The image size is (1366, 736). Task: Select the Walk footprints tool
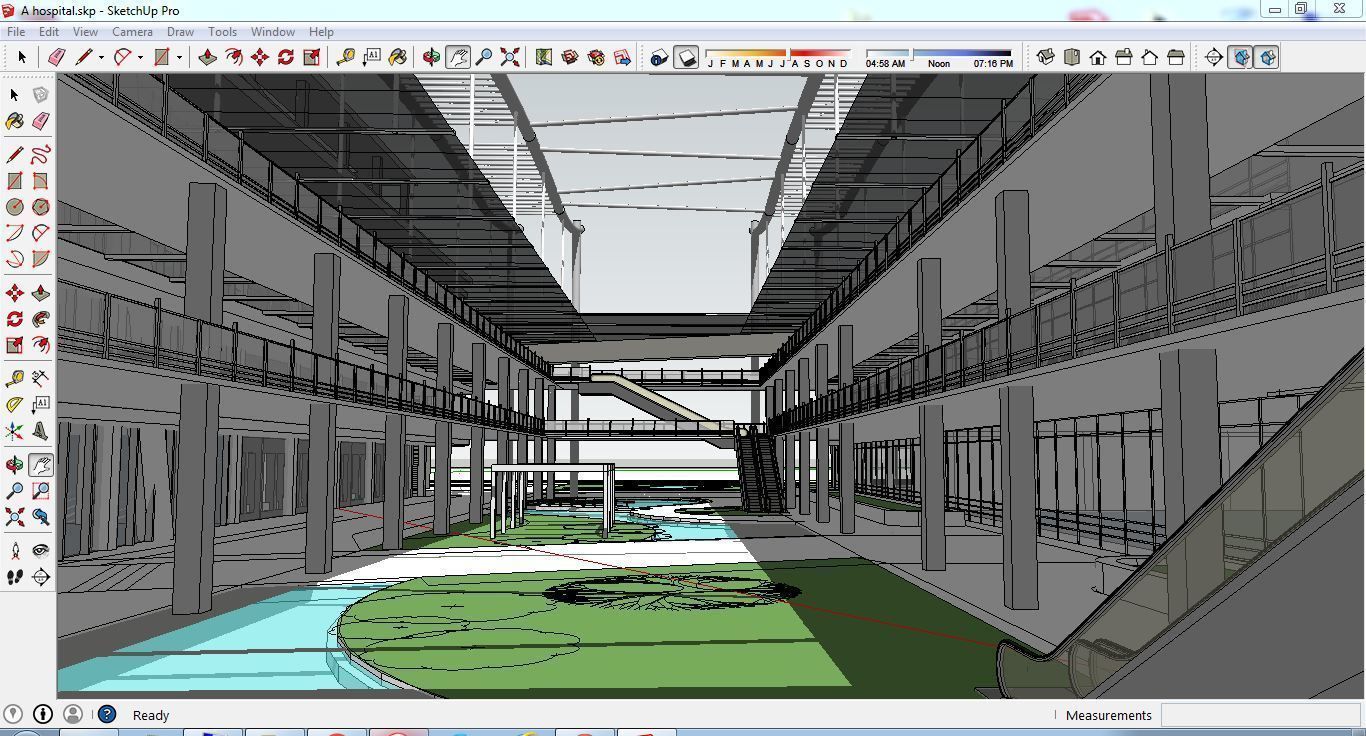(15, 577)
